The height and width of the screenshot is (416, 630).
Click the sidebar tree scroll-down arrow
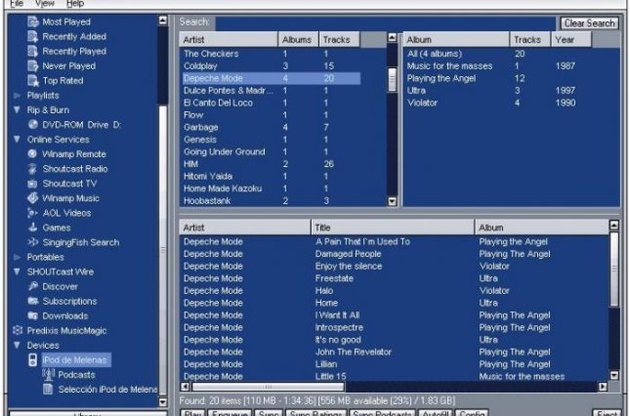click(163, 402)
